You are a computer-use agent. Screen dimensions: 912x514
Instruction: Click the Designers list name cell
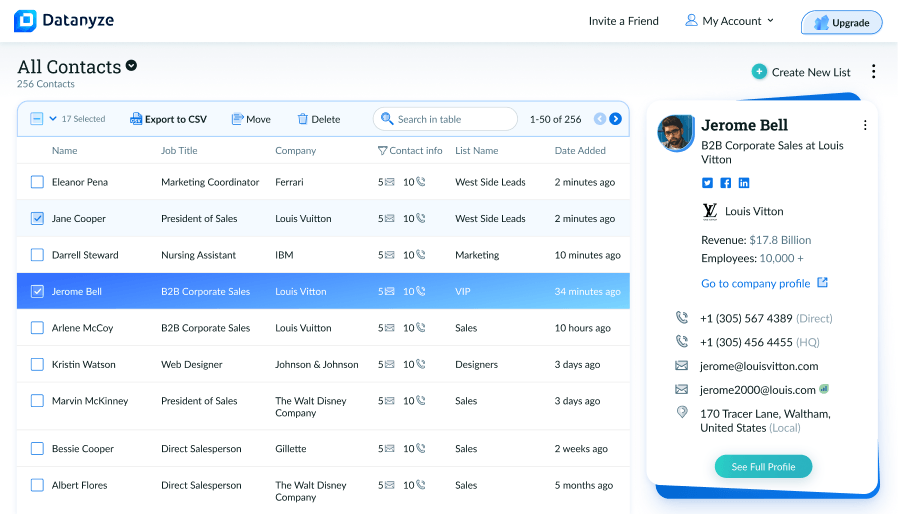(476, 365)
